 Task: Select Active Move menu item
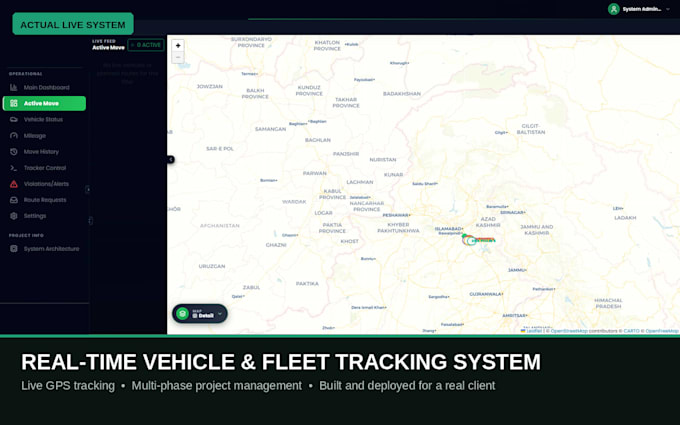pos(44,103)
